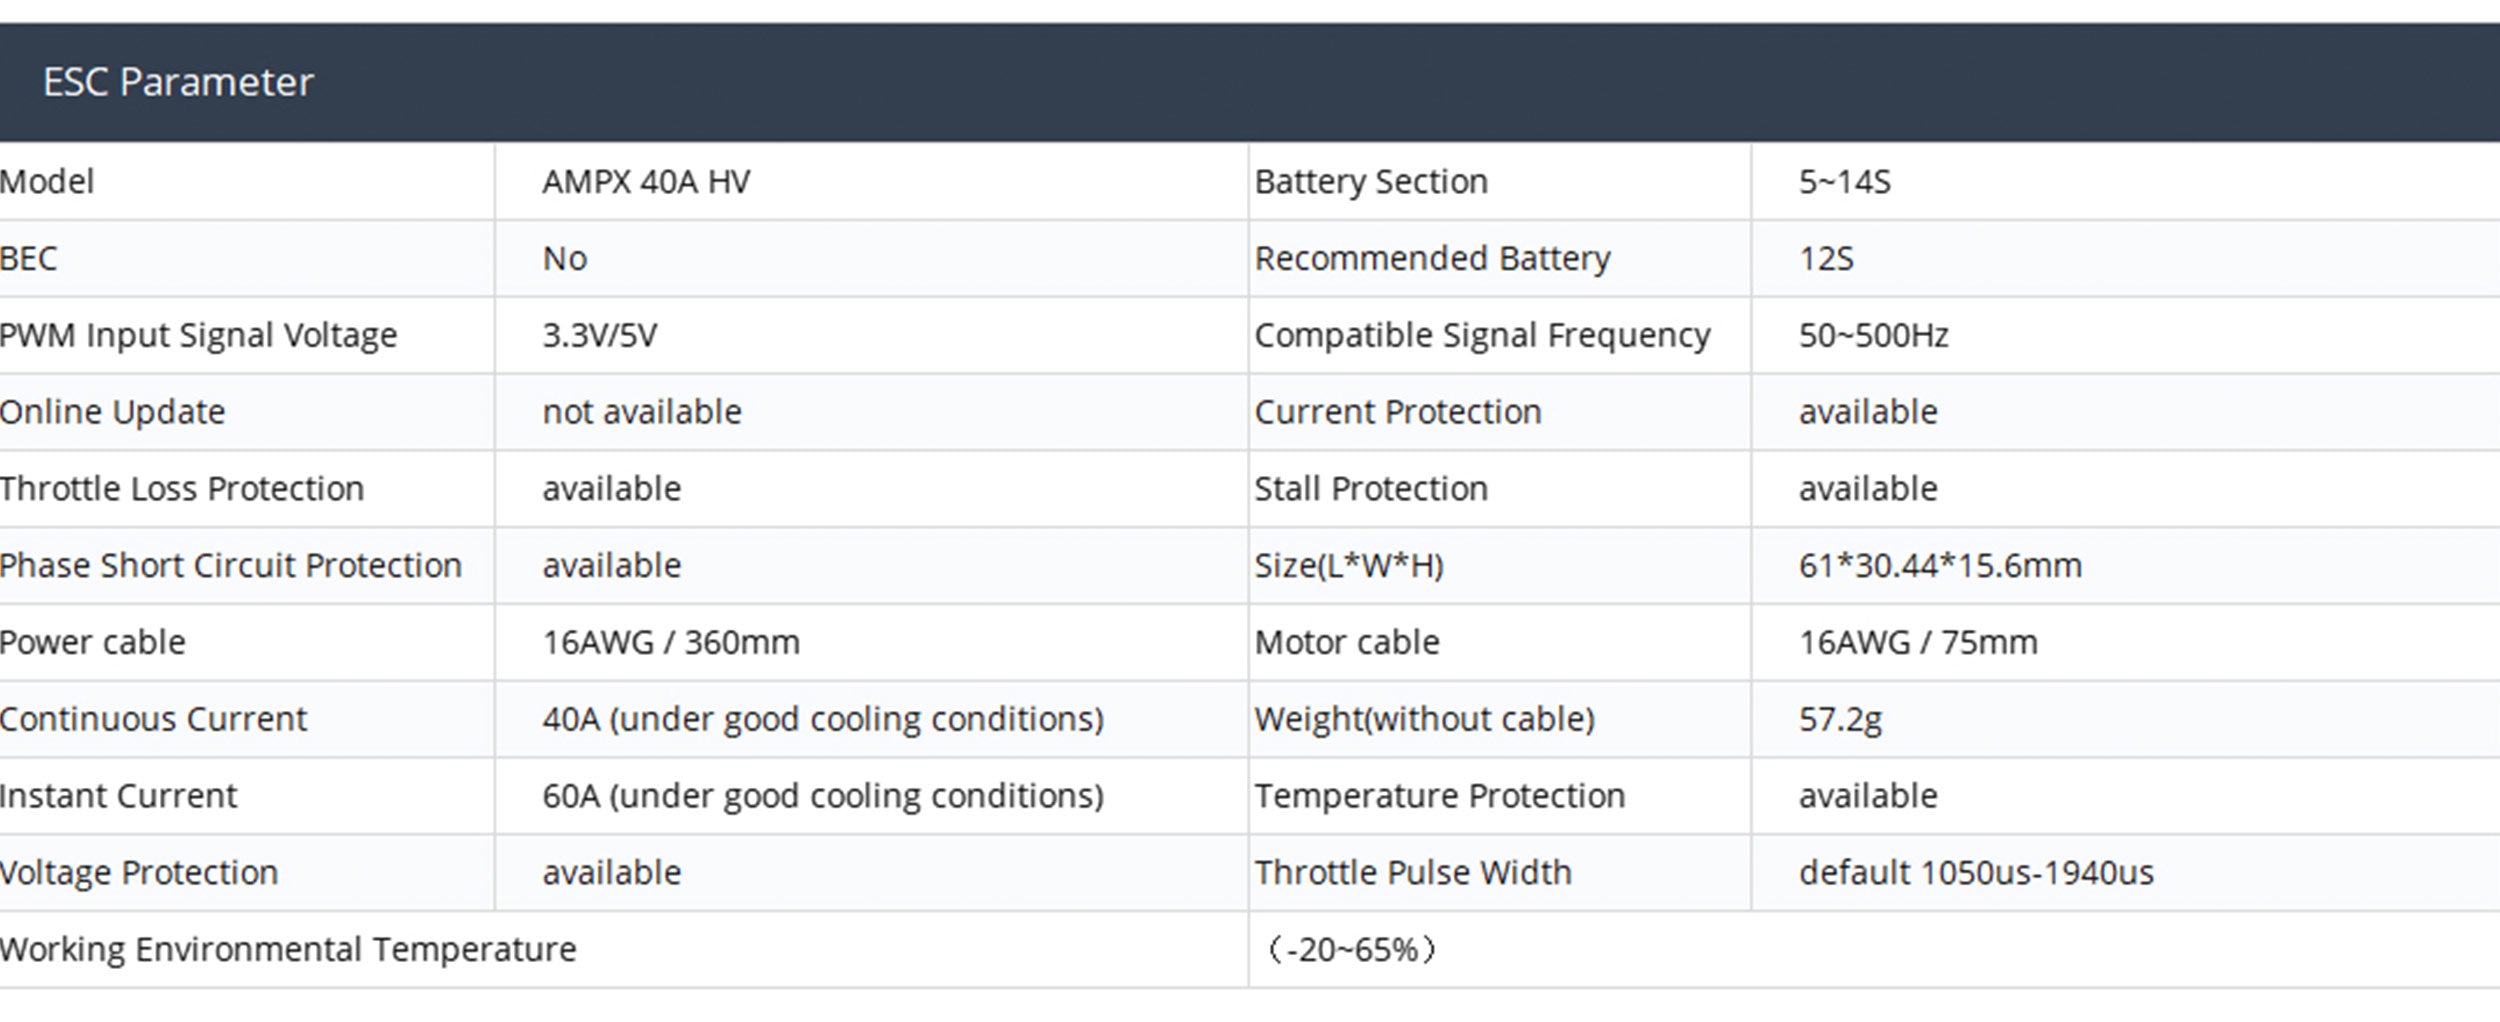Viewport: 2500px width, 1022px height.
Task: Click the Working Environmental Temperature label
Action: click(288, 949)
